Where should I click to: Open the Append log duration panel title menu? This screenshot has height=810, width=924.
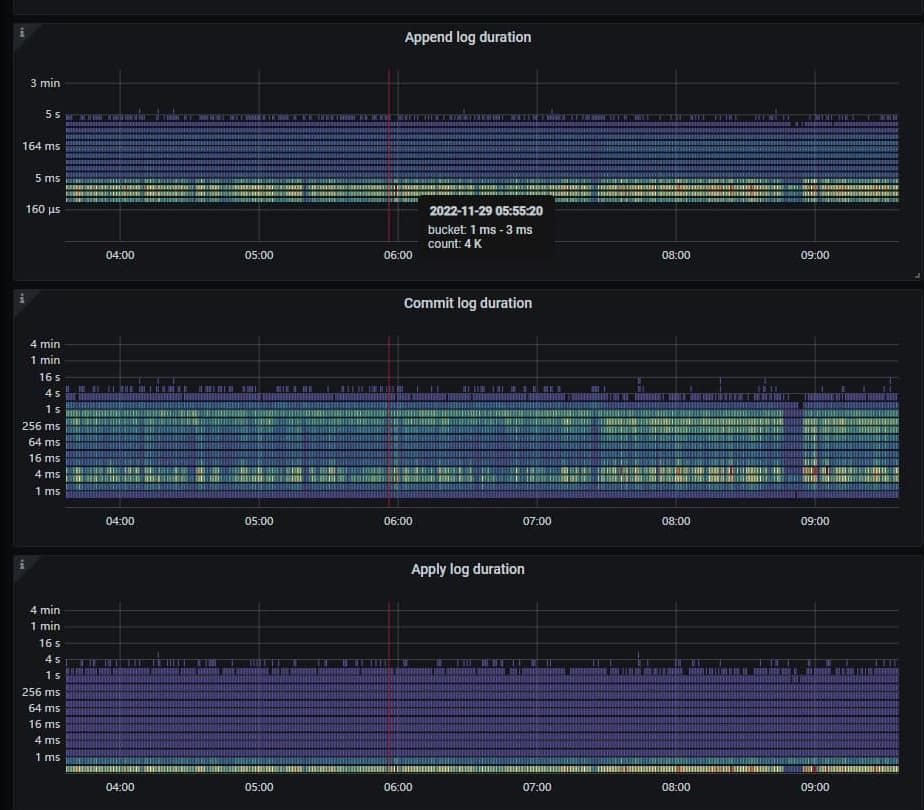pos(467,37)
